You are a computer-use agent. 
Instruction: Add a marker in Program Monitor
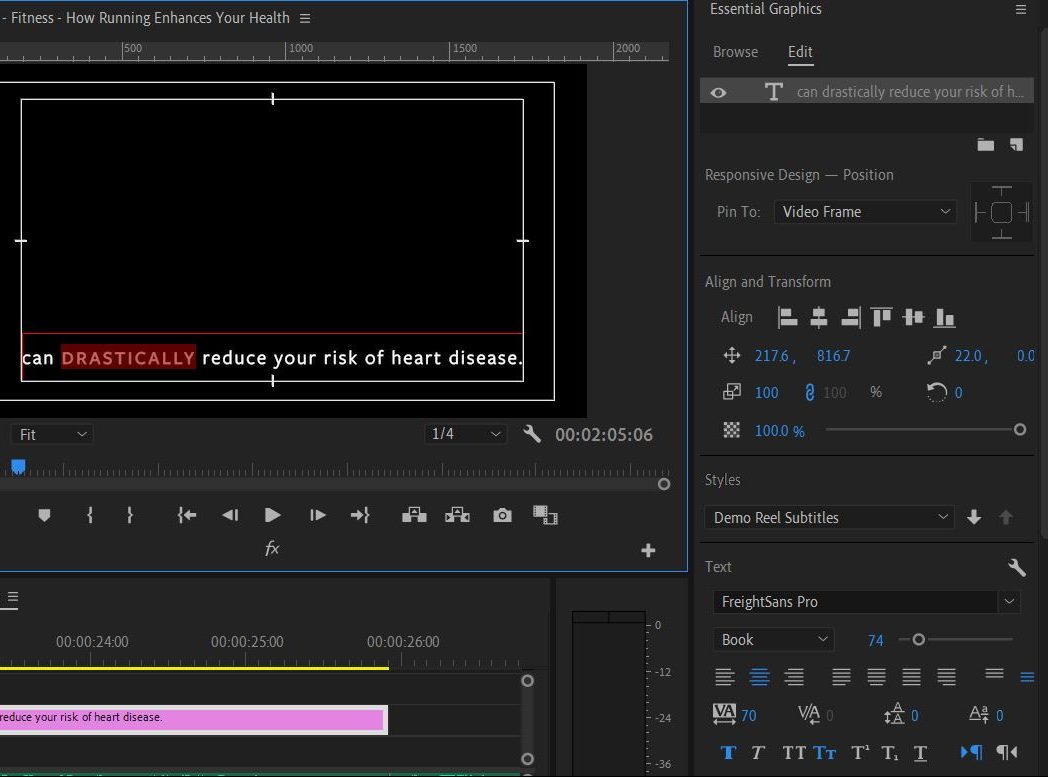click(x=44, y=515)
